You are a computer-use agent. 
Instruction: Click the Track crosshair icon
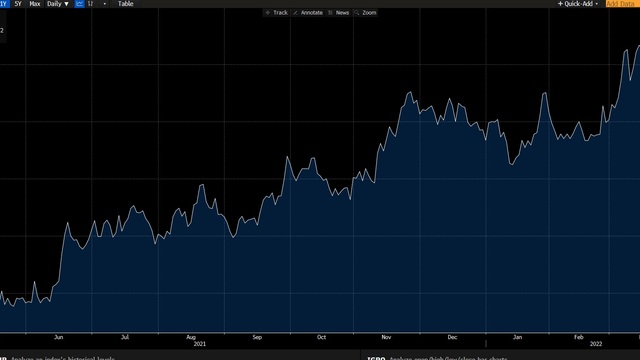click(x=268, y=13)
